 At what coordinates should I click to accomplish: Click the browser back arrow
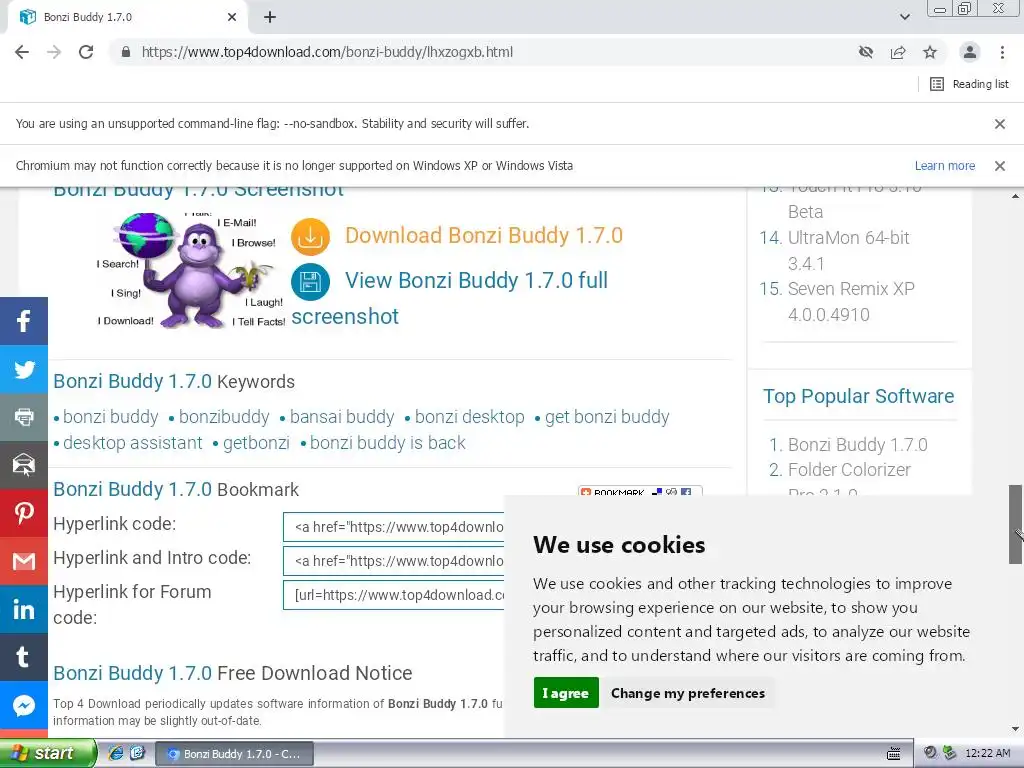pos(22,52)
